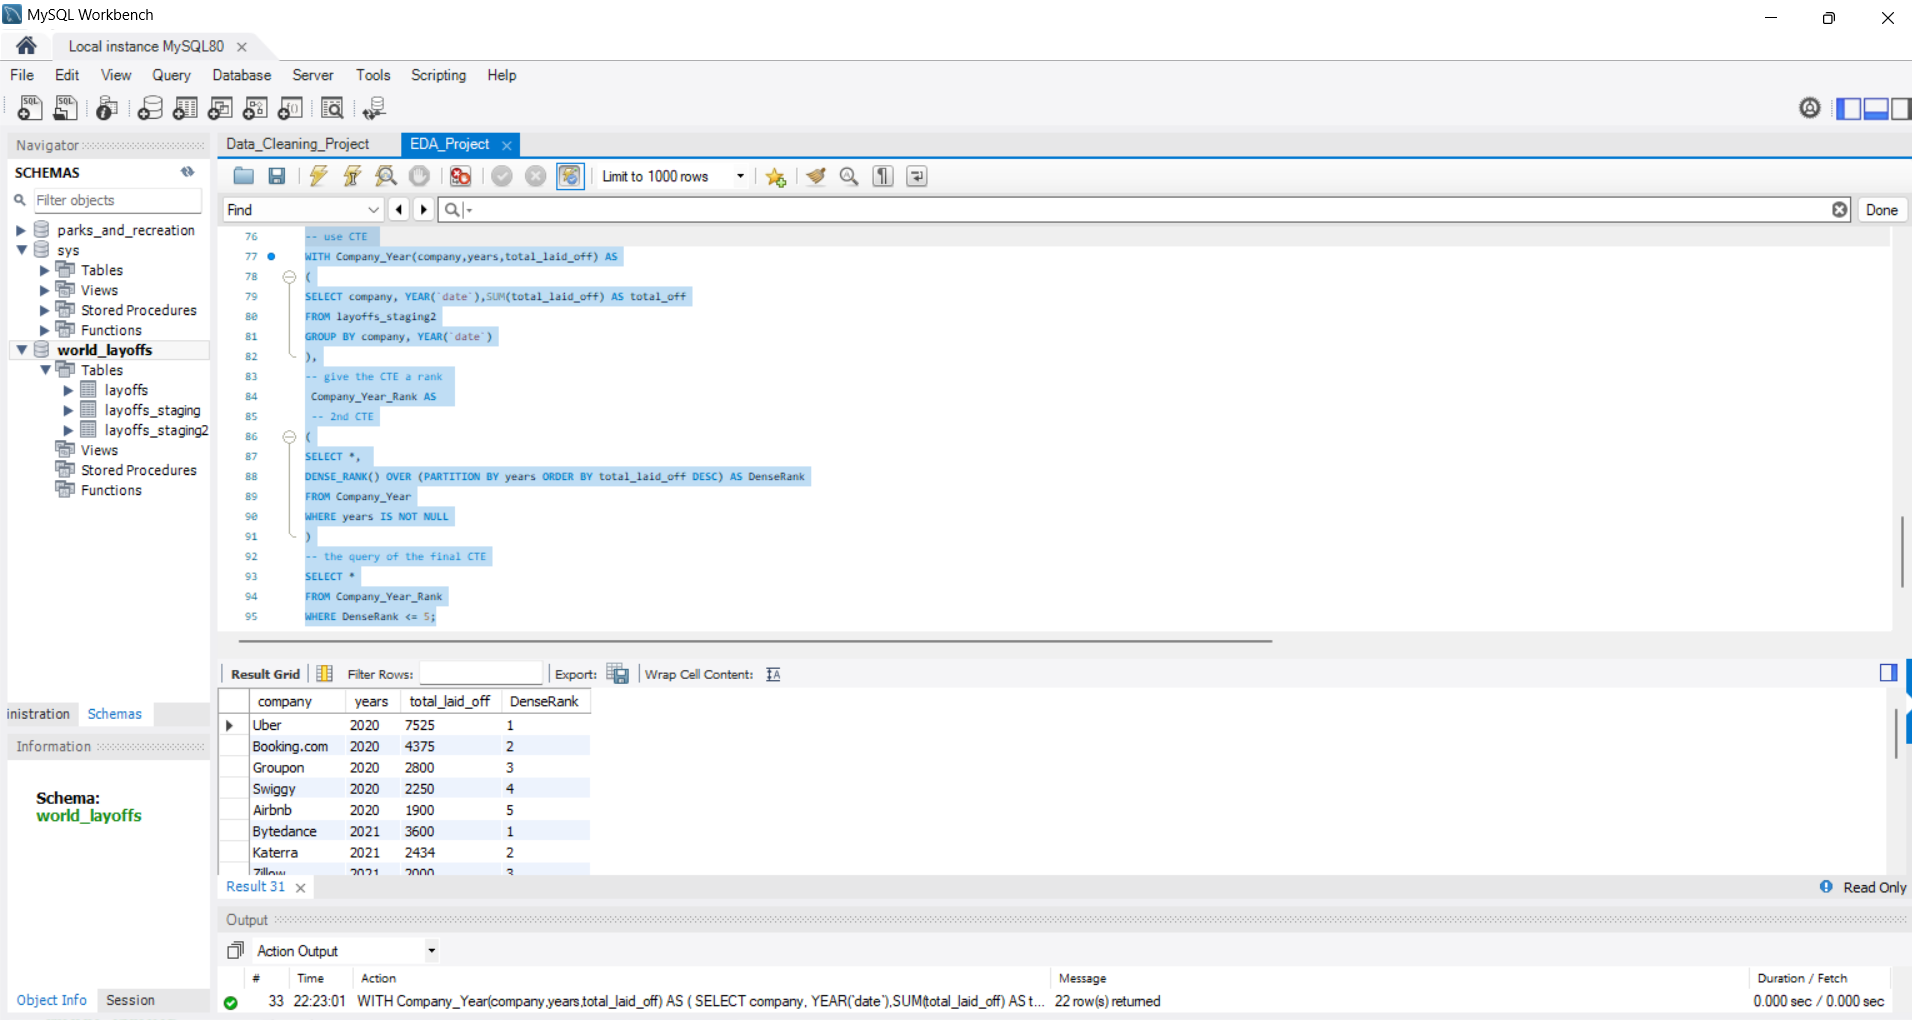This screenshot has width=1912, height=1020.
Task: Focus the Filter Rows field
Action: tap(481, 674)
